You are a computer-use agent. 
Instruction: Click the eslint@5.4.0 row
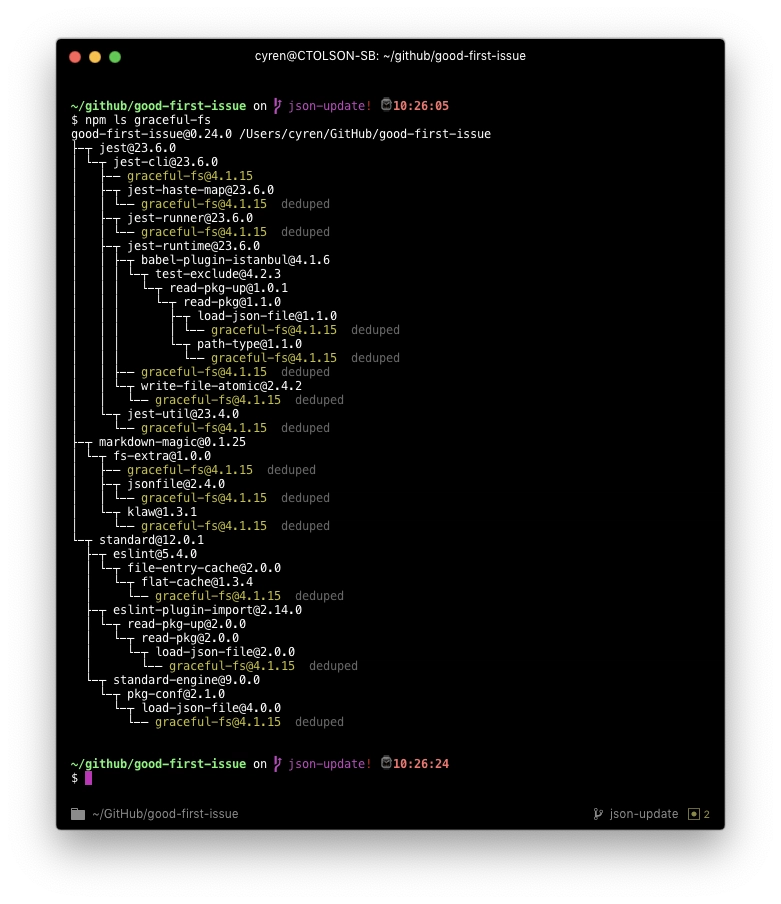pos(155,554)
